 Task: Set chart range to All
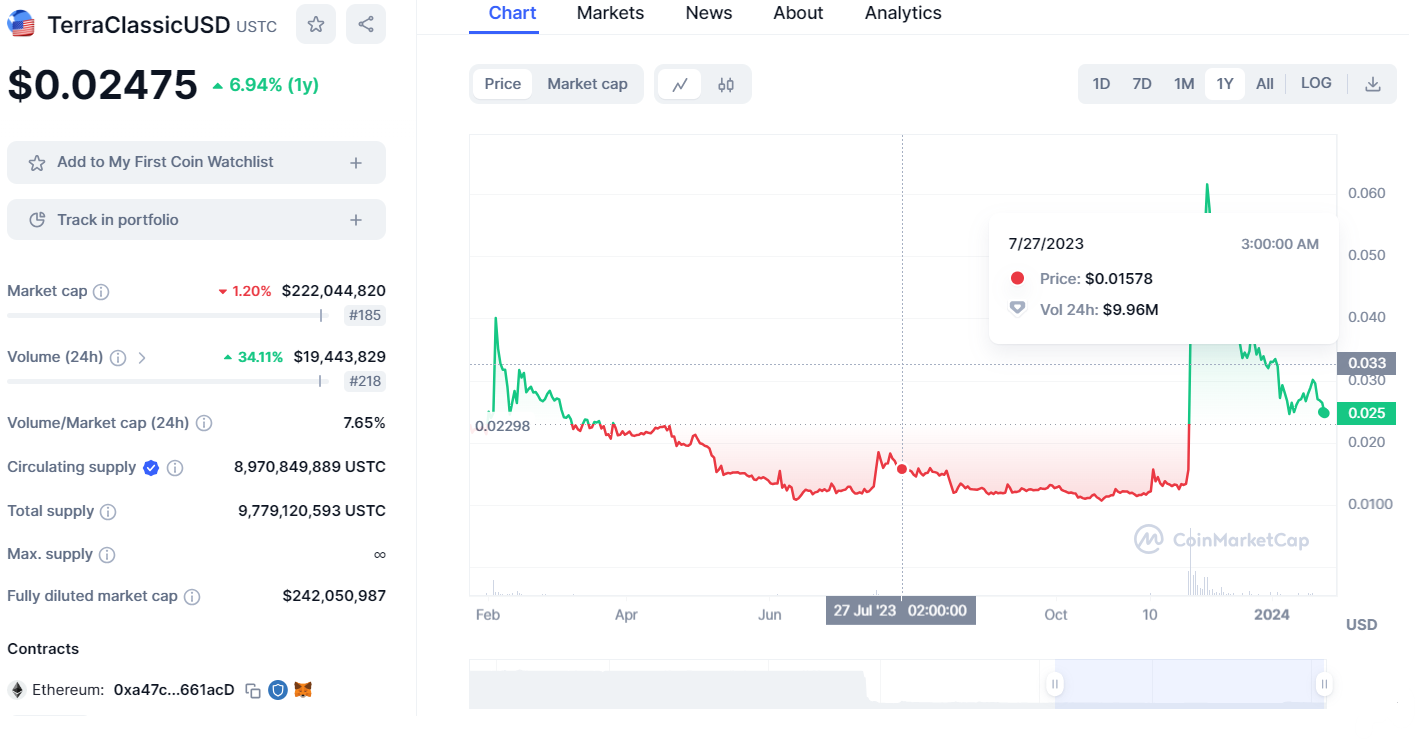coord(1265,84)
